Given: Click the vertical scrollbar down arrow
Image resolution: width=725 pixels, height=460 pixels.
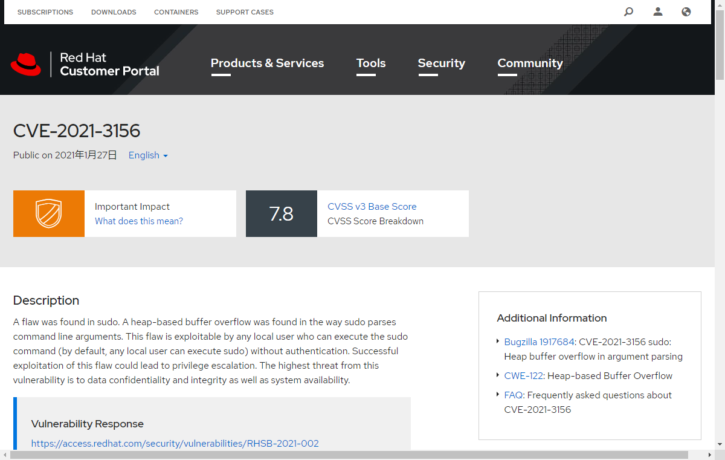Looking at the screenshot, I should [x=719, y=443].
